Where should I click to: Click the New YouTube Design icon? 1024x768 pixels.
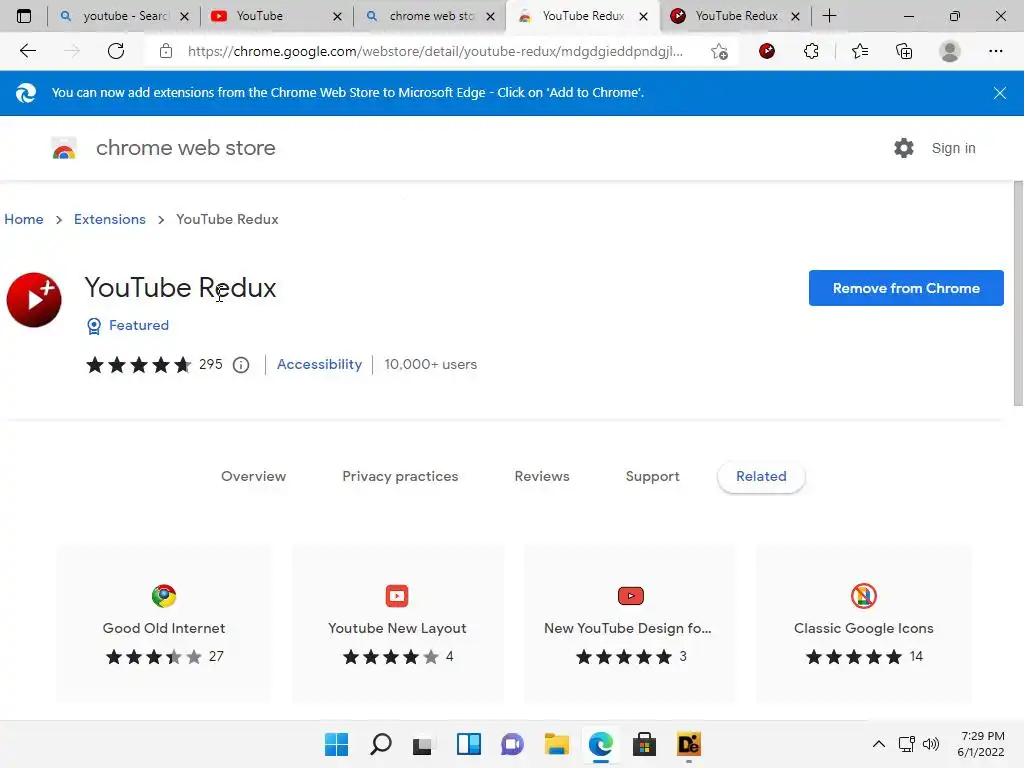630,596
